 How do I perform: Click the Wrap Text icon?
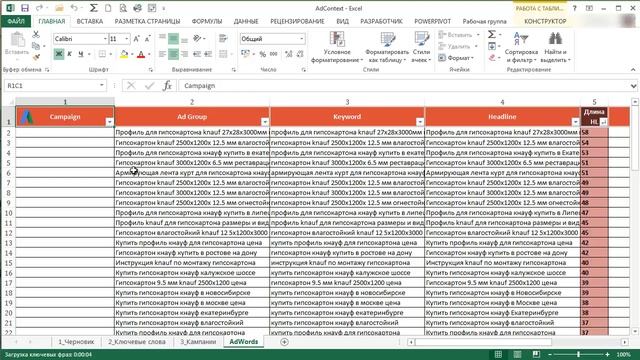click(x=223, y=39)
